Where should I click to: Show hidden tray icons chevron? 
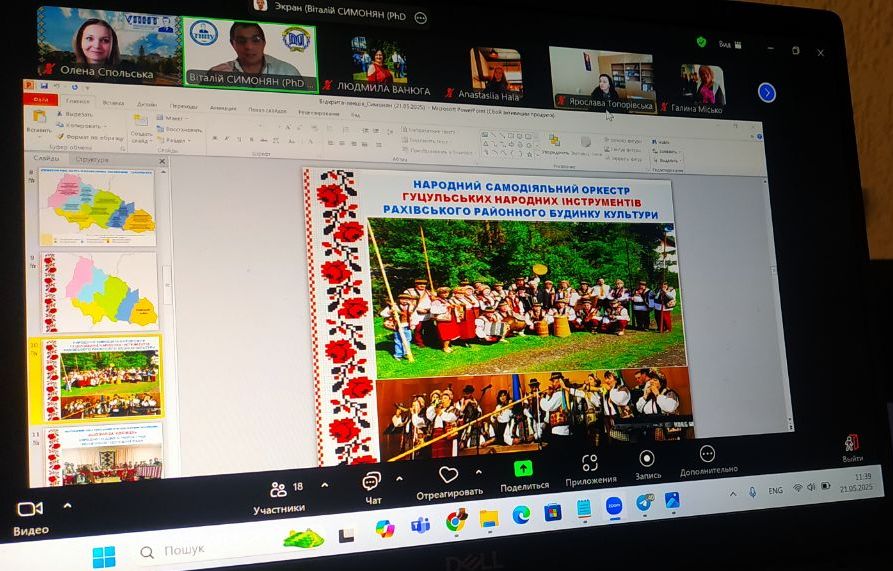(732, 494)
